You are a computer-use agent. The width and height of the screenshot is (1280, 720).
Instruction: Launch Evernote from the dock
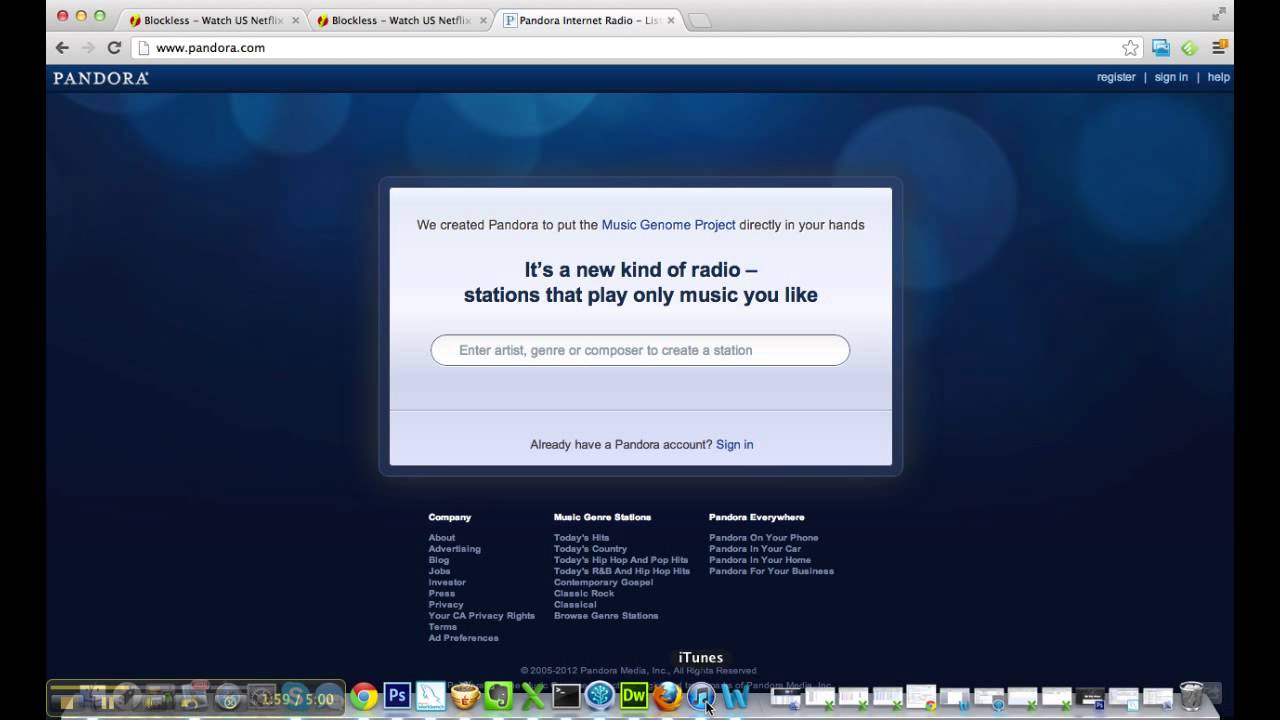click(499, 696)
